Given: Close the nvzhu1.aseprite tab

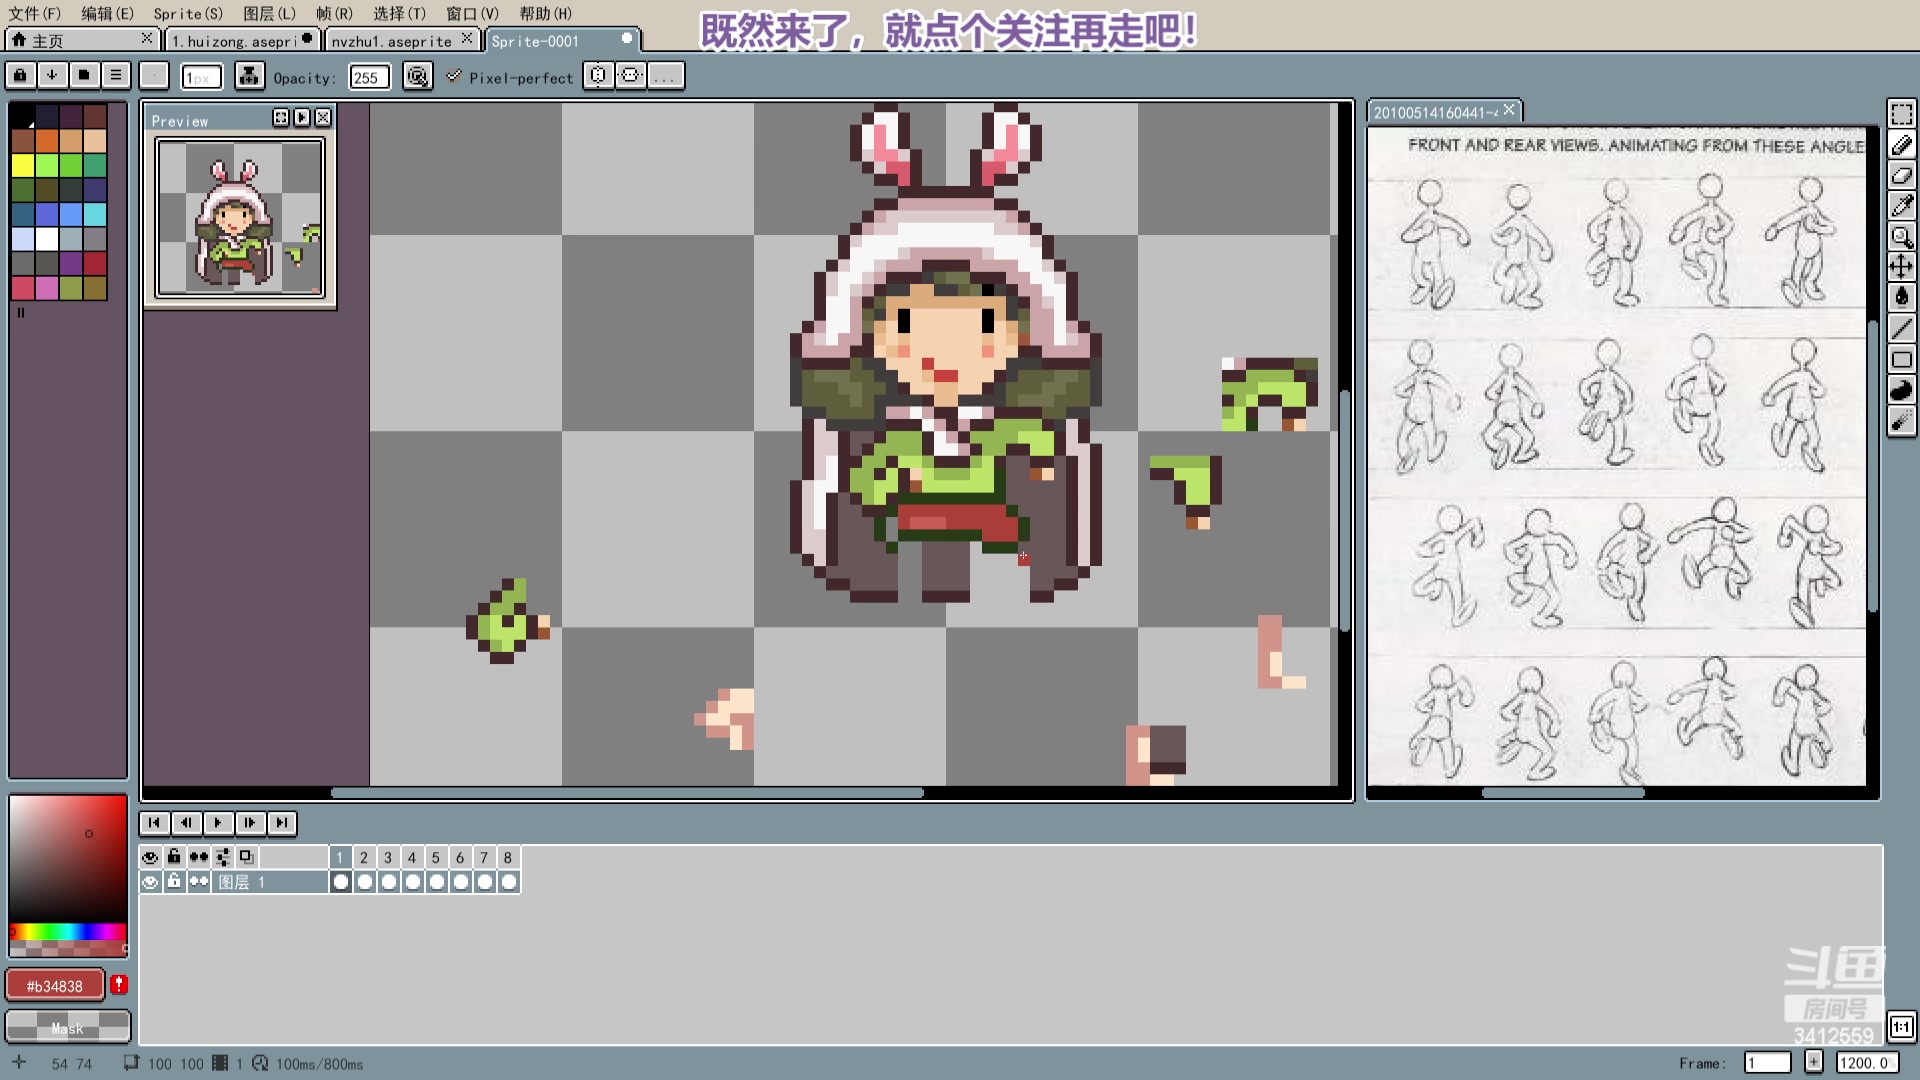Looking at the screenshot, I should click(467, 38).
